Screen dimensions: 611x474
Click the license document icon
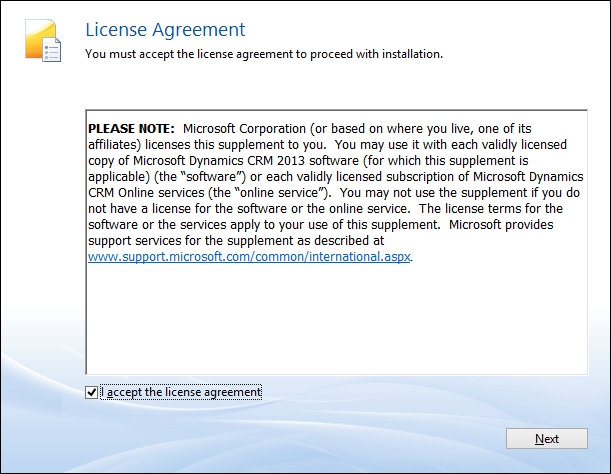point(43,41)
